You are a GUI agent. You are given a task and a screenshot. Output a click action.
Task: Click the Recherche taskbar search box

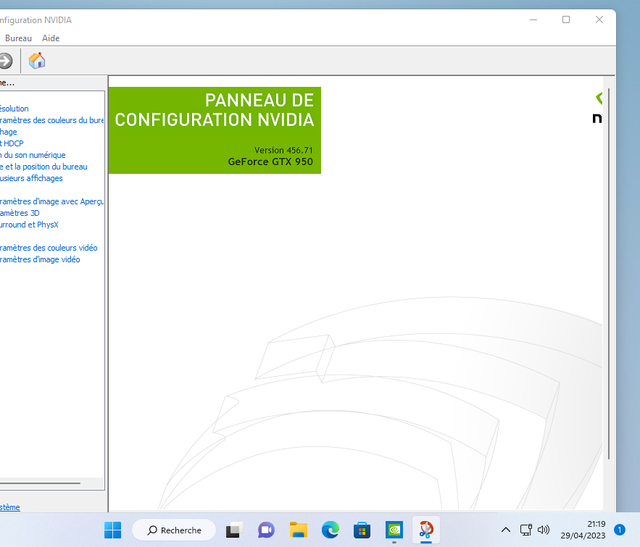click(x=174, y=530)
